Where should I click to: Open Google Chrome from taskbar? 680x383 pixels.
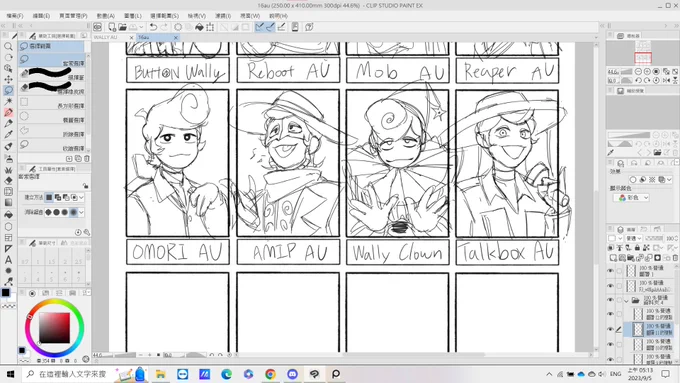[270, 374]
